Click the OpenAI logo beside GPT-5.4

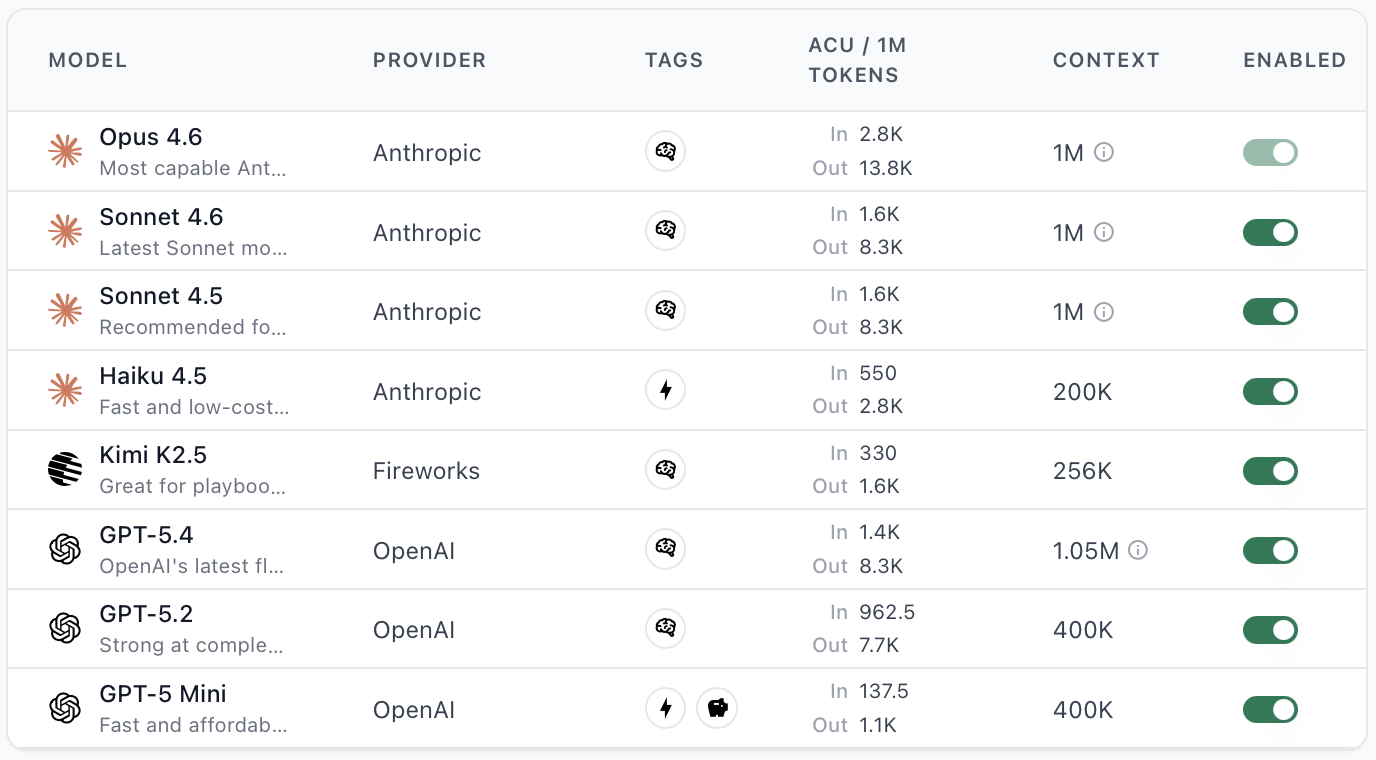[64, 547]
